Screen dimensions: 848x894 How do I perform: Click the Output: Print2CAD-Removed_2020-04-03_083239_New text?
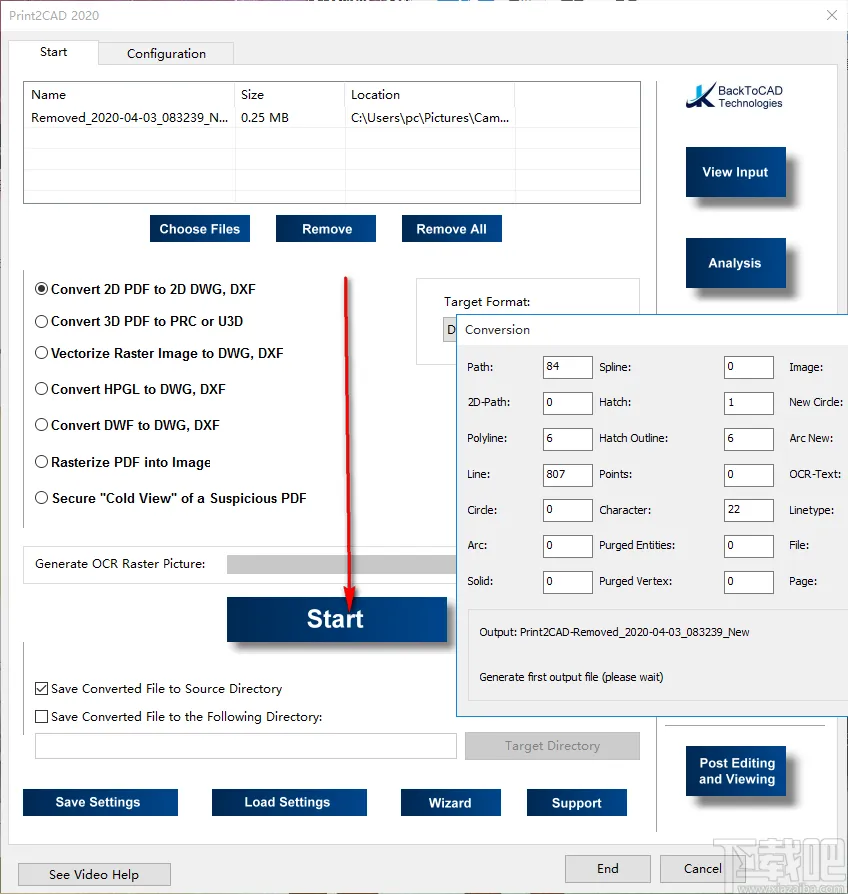[x=614, y=632]
